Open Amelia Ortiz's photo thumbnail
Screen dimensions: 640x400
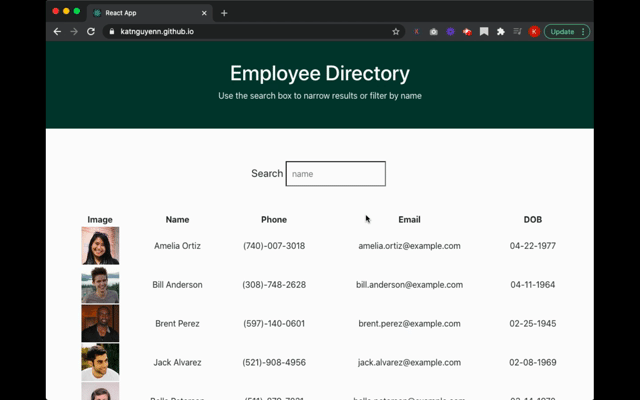pyautogui.click(x=100, y=246)
